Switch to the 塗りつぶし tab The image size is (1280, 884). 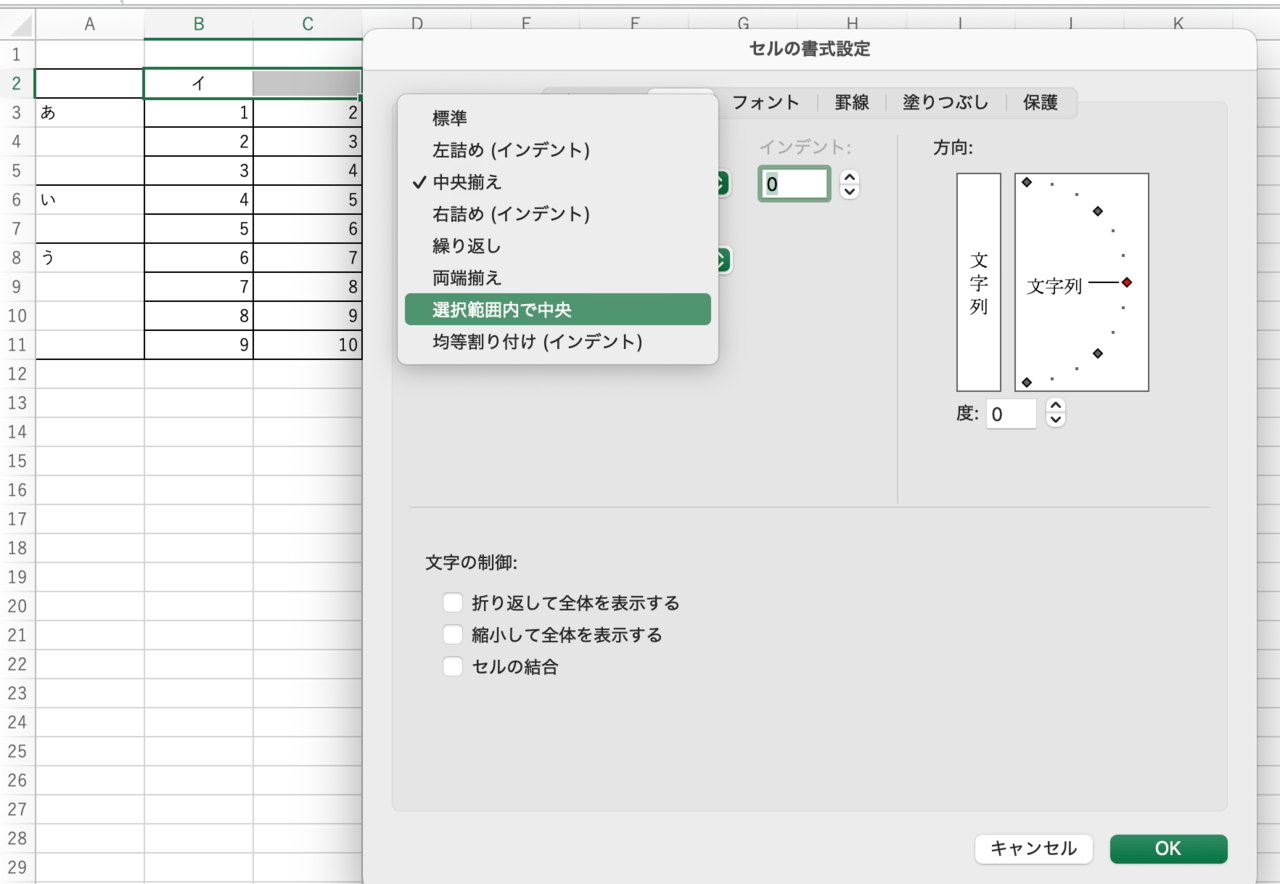pyautogui.click(x=945, y=102)
